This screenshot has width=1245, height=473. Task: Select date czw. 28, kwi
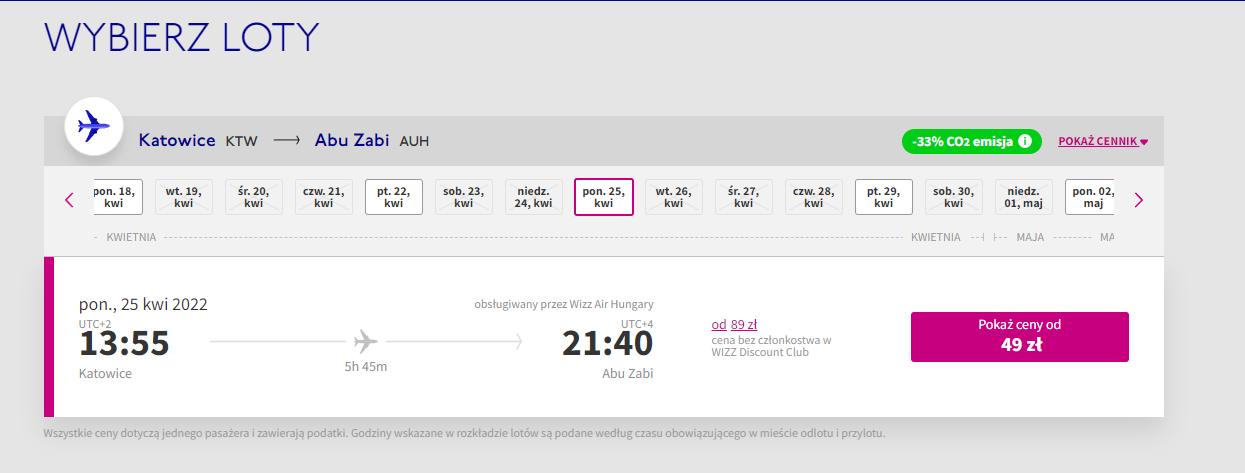[x=814, y=197]
